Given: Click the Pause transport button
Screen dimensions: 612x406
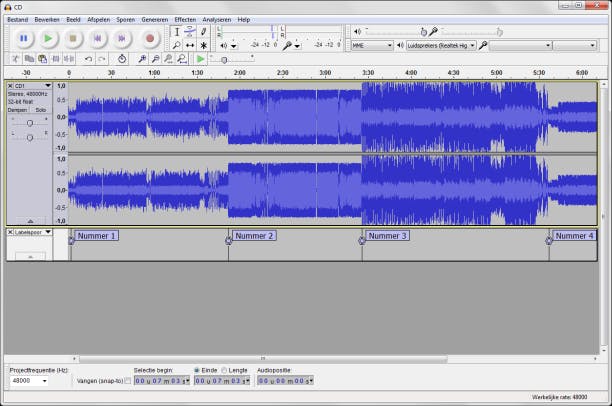Looking at the screenshot, I should [x=24, y=38].
